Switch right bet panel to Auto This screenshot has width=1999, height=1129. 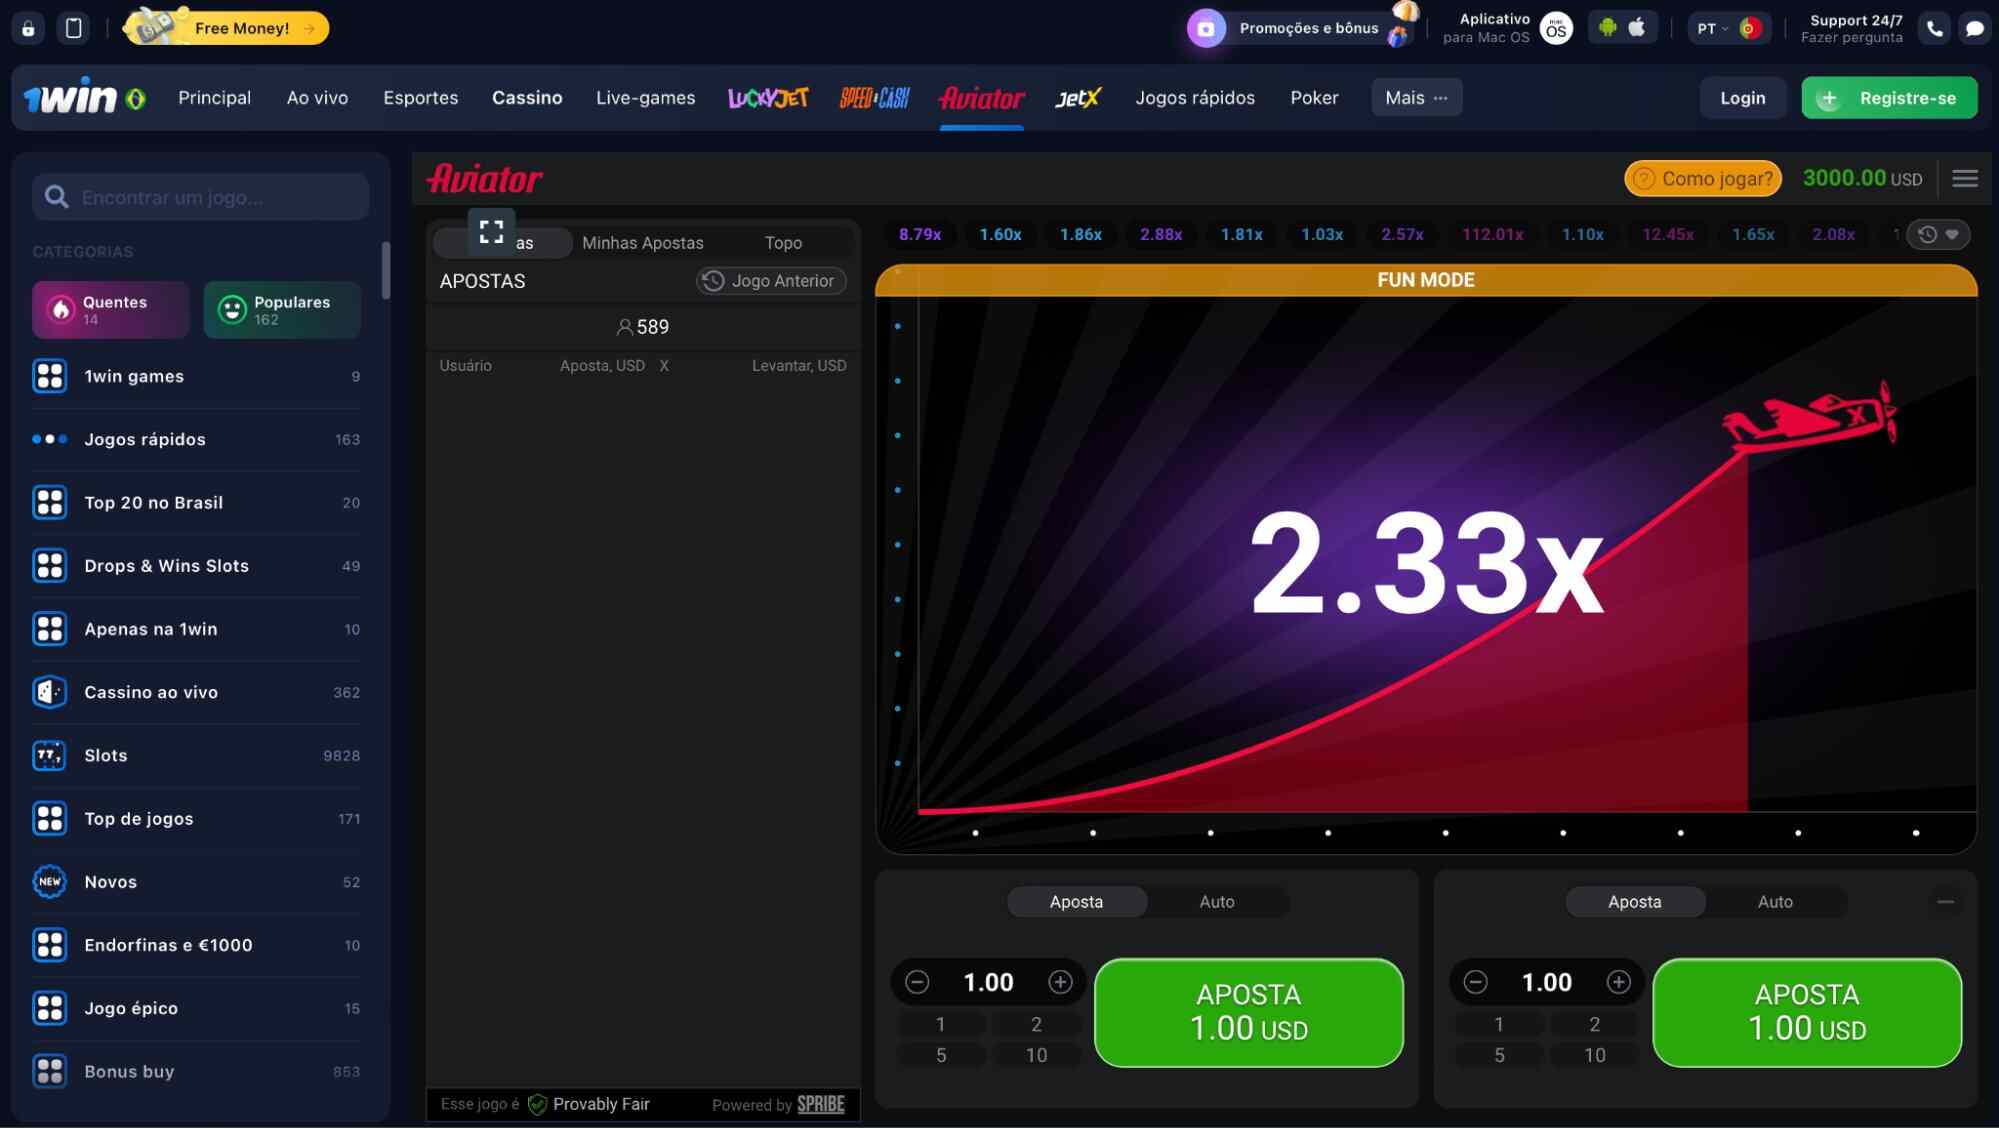tap(1774, 902)
